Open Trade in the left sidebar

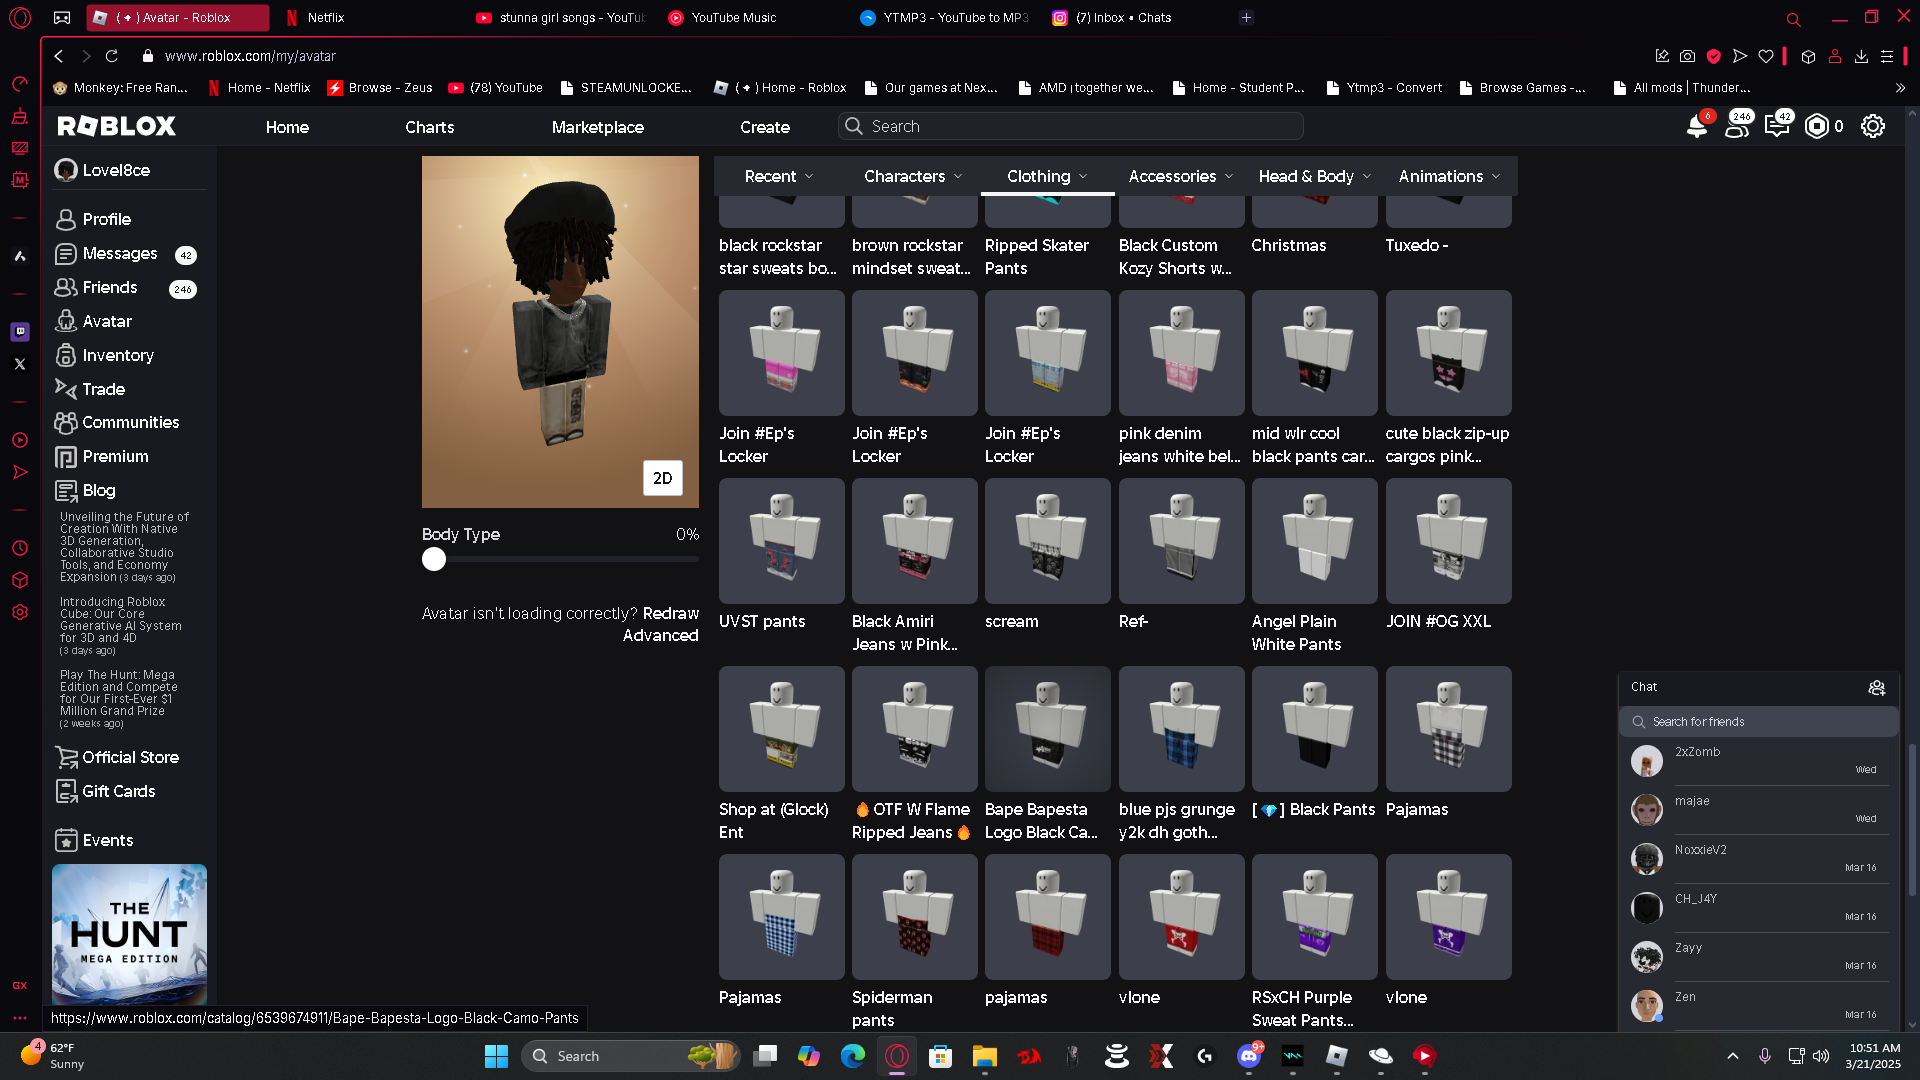tap(103, 389)
